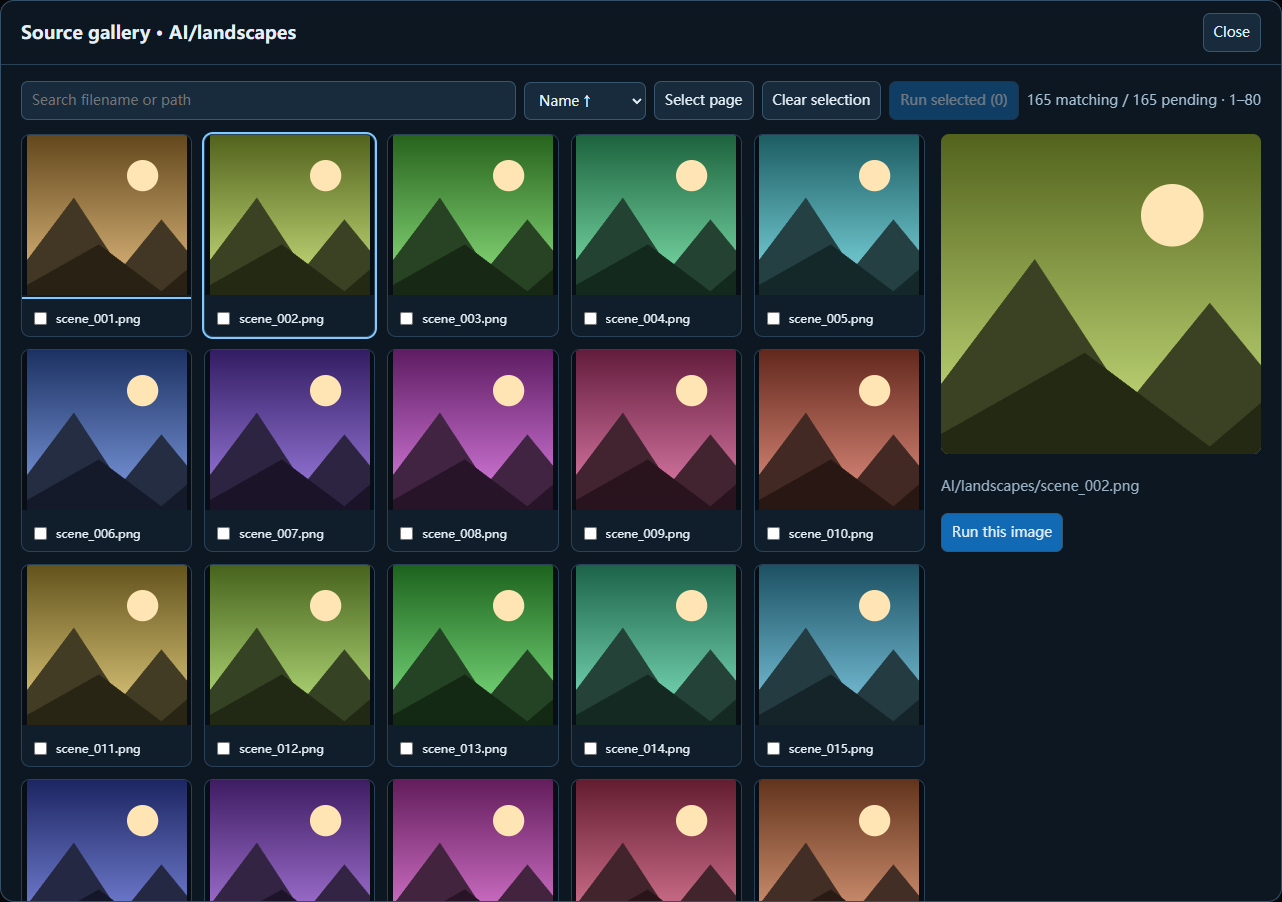
Task: Check the scene_013.png checkbox
Action: 406,749
